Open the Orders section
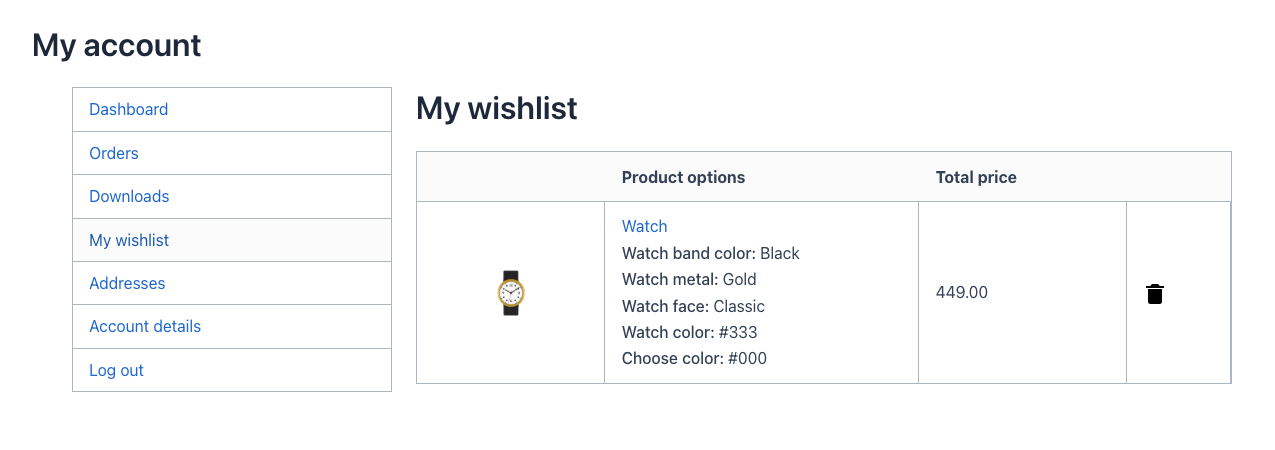The height and width of the screenshot is (450, 1275). coord(114,153)
